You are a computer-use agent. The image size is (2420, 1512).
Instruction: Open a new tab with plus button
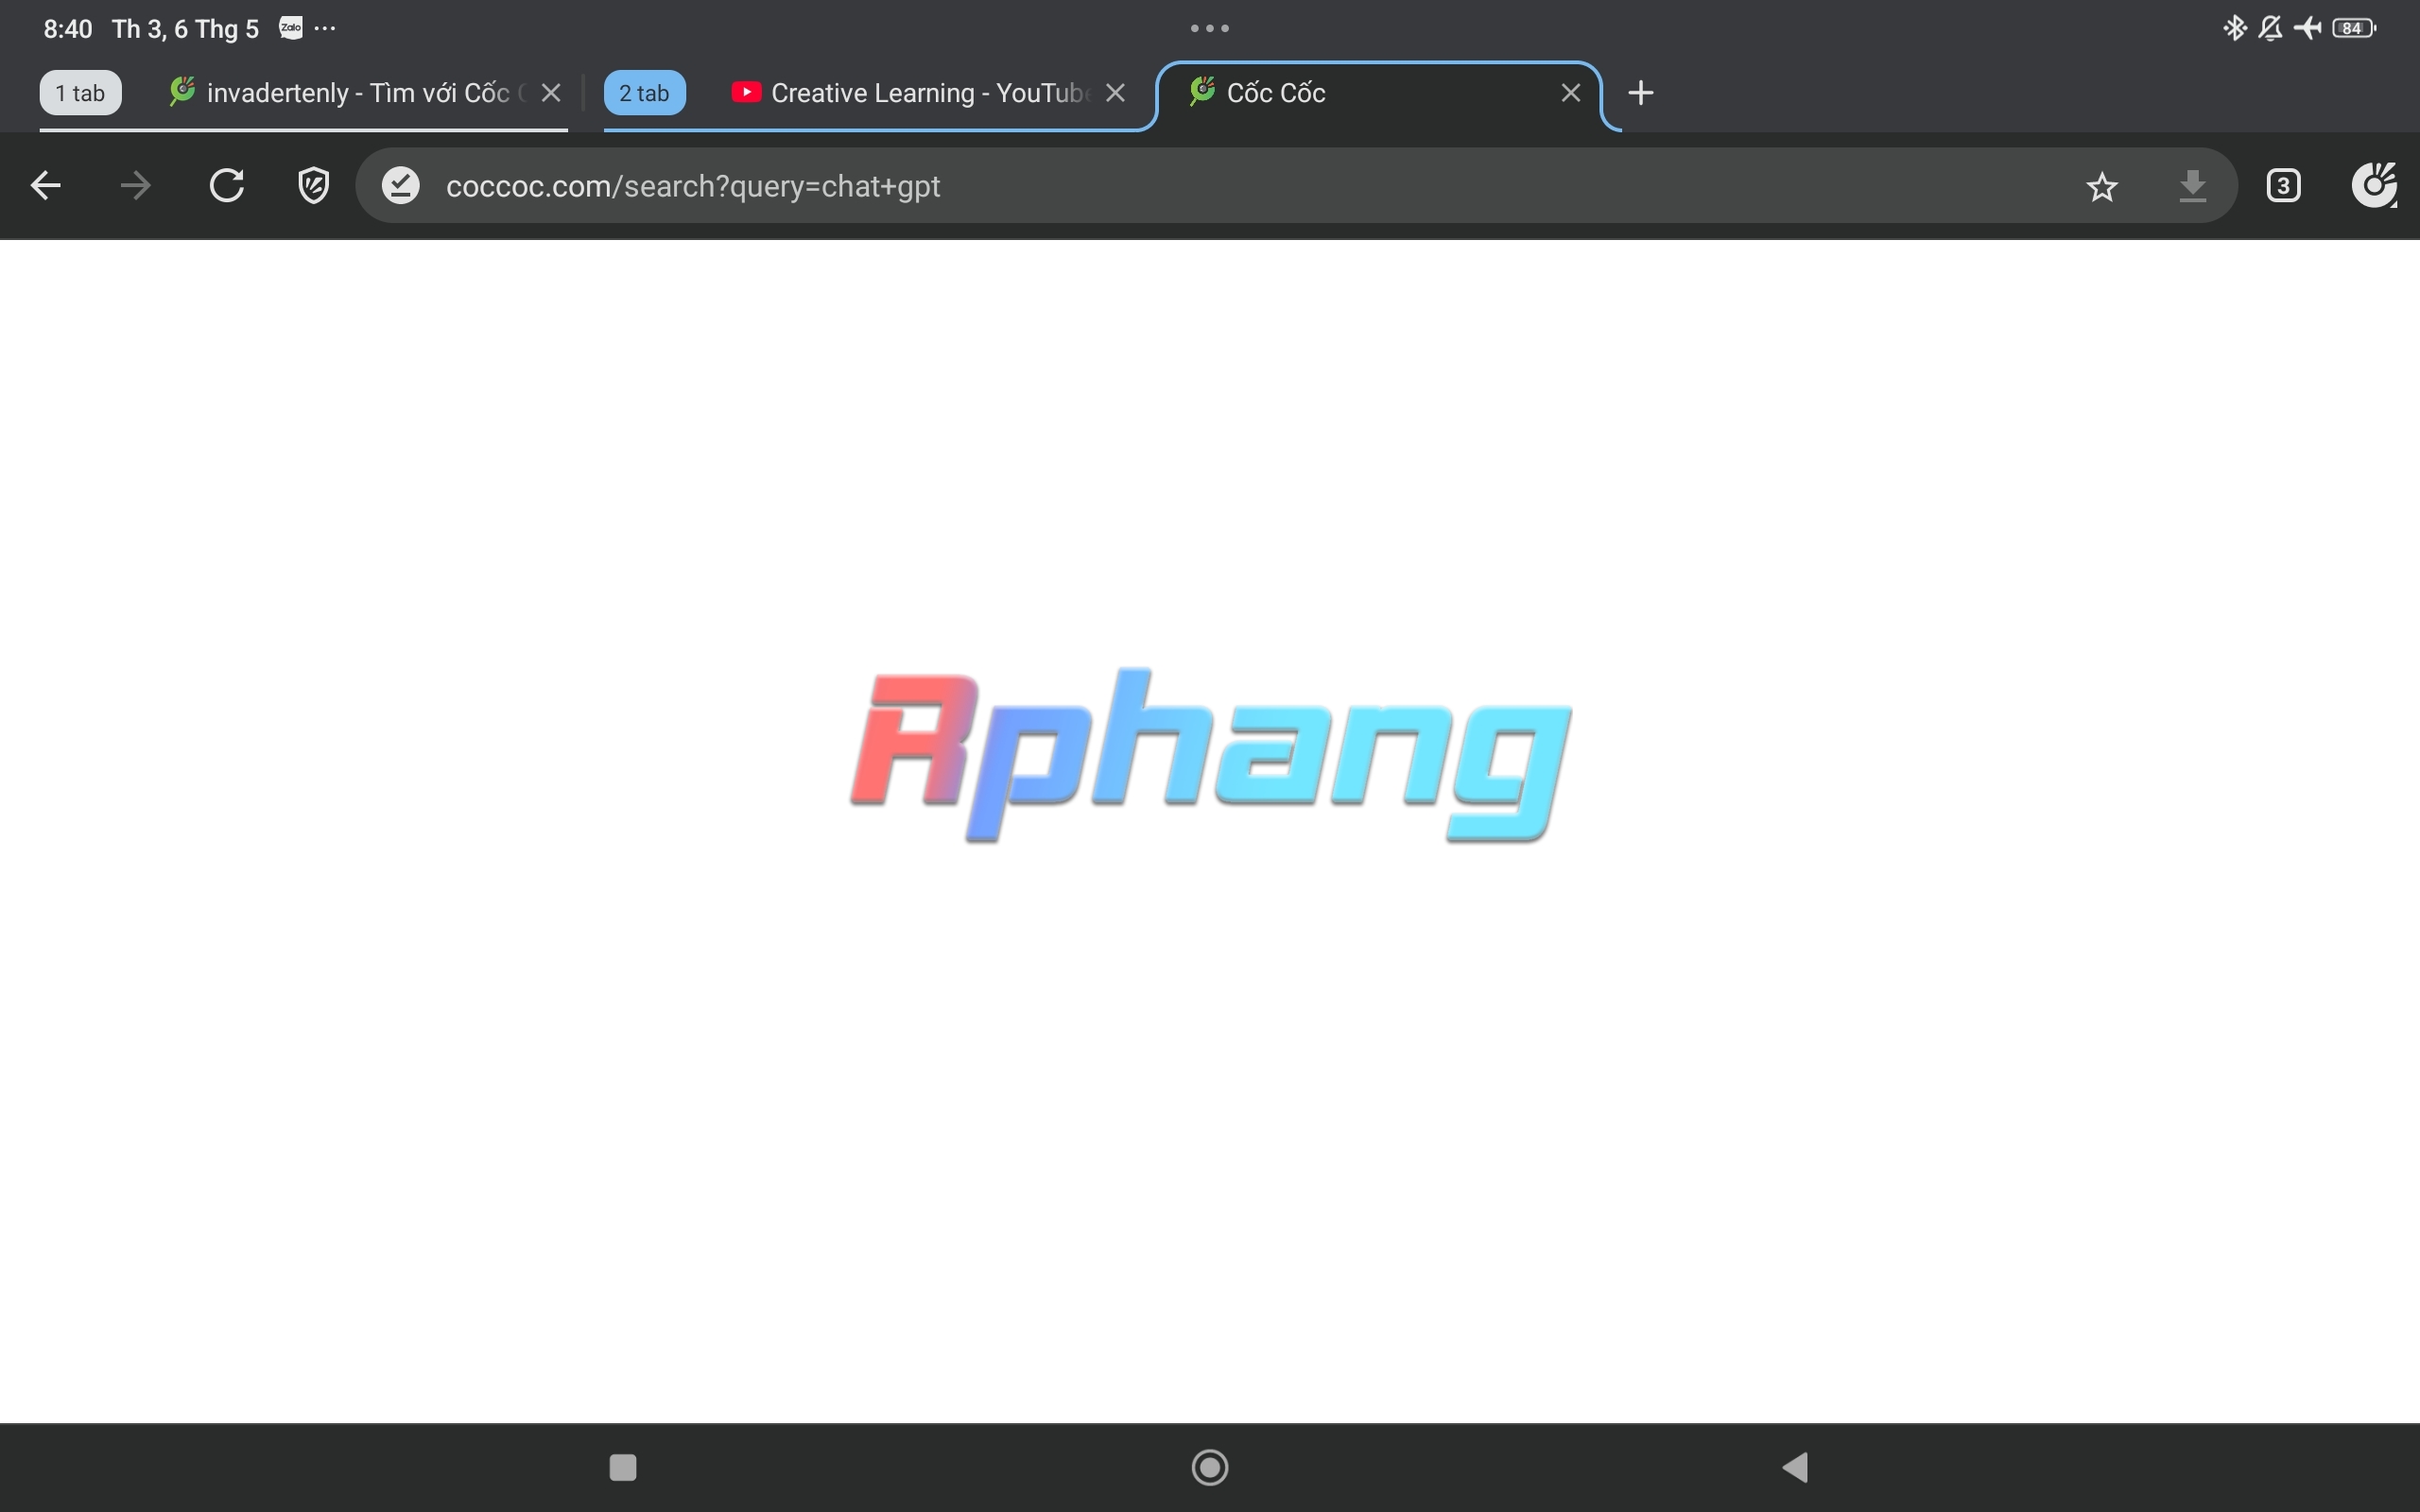pyautogui.click(x=1641, y=93)
